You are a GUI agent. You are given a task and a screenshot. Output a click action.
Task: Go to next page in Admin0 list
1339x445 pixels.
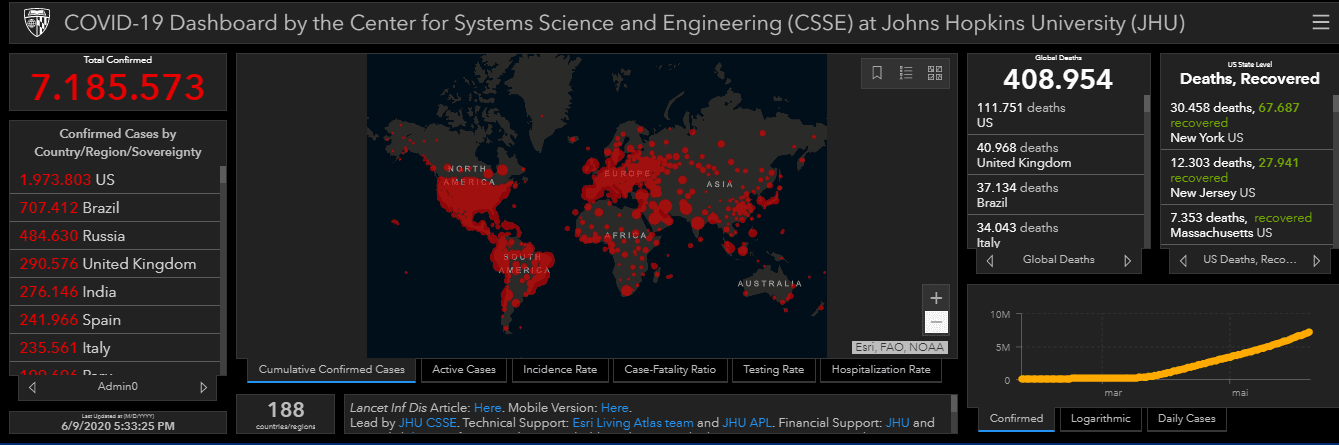point(204,387)
